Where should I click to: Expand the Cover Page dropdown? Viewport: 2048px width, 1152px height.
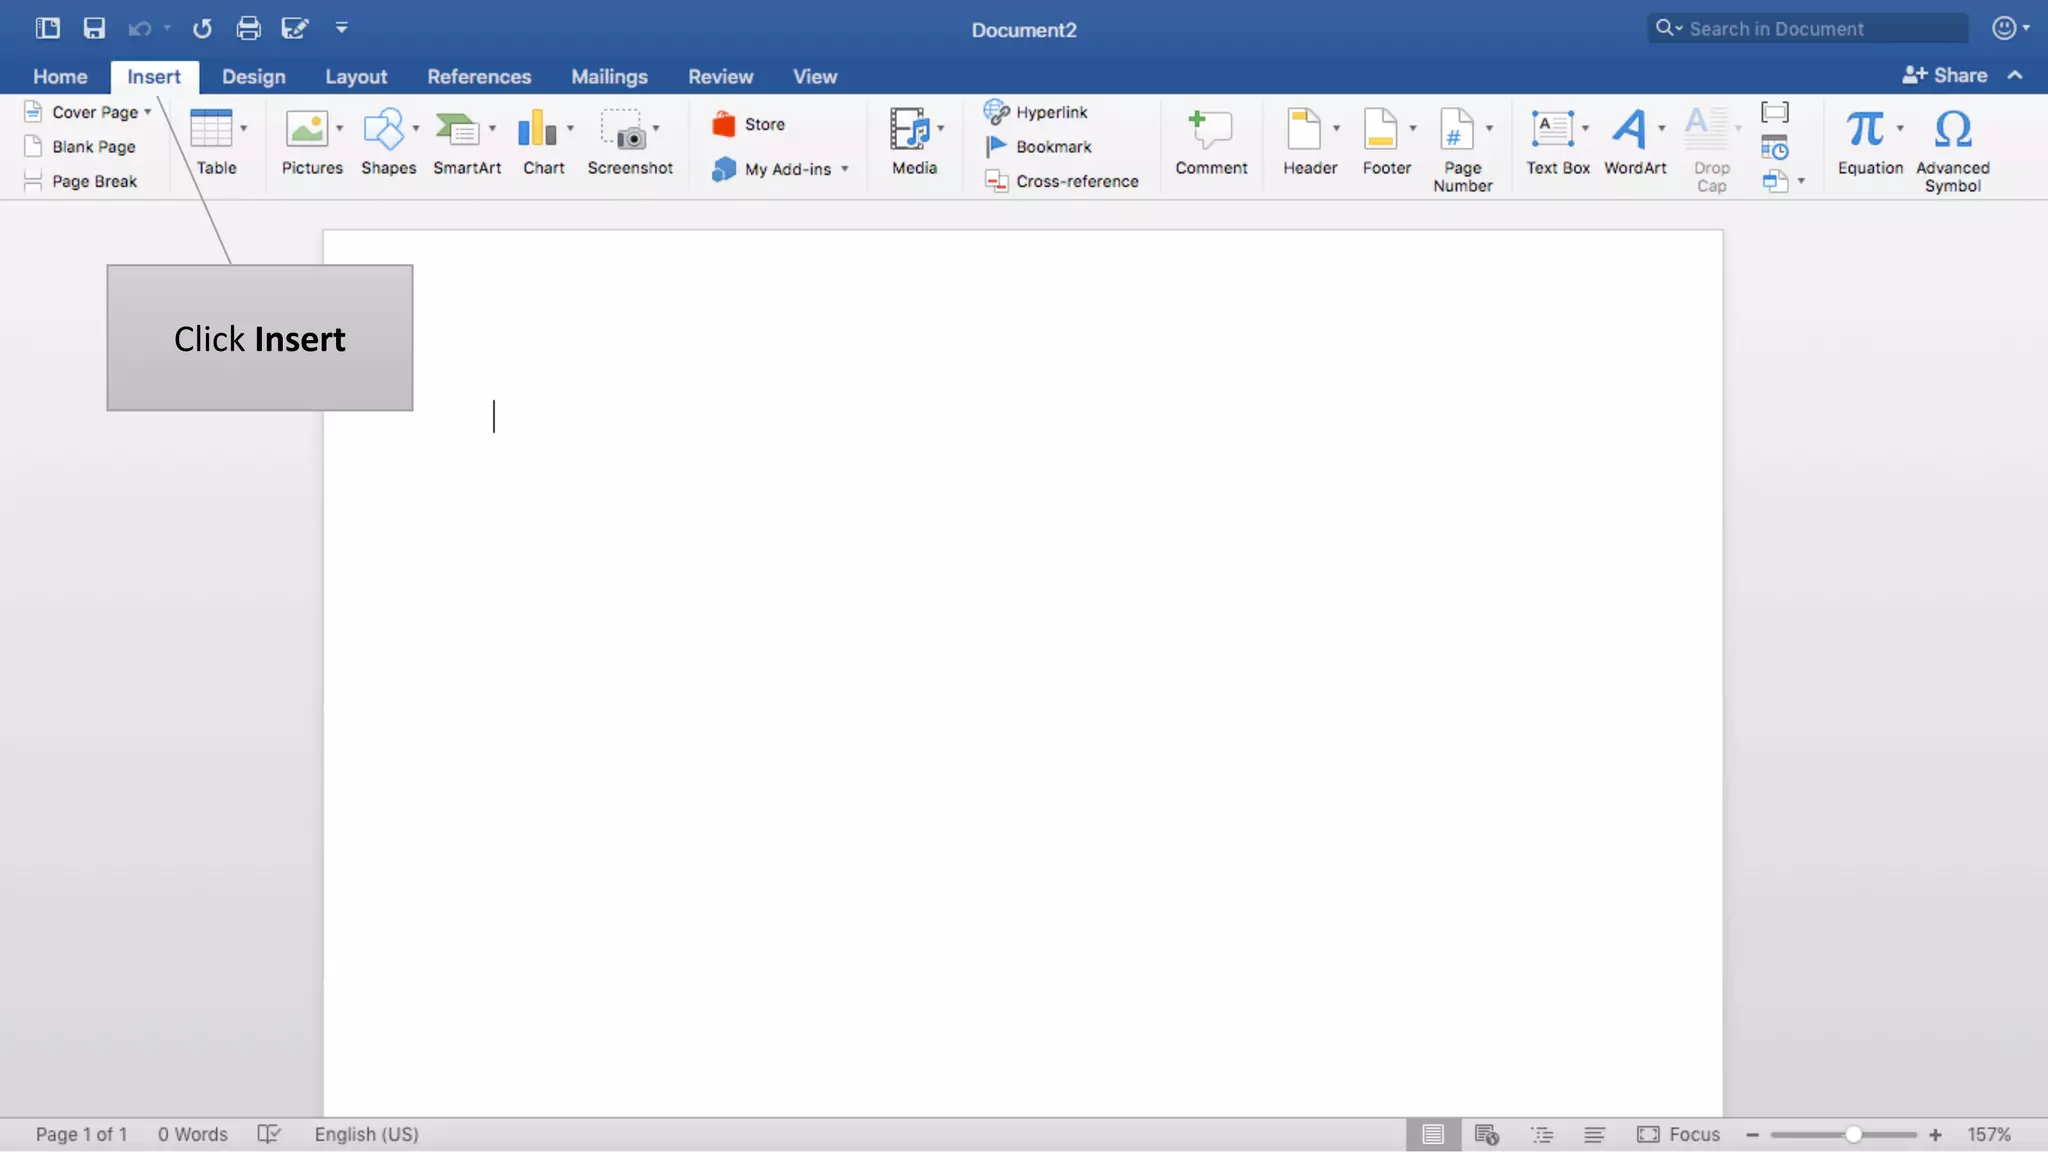point(148,112)
